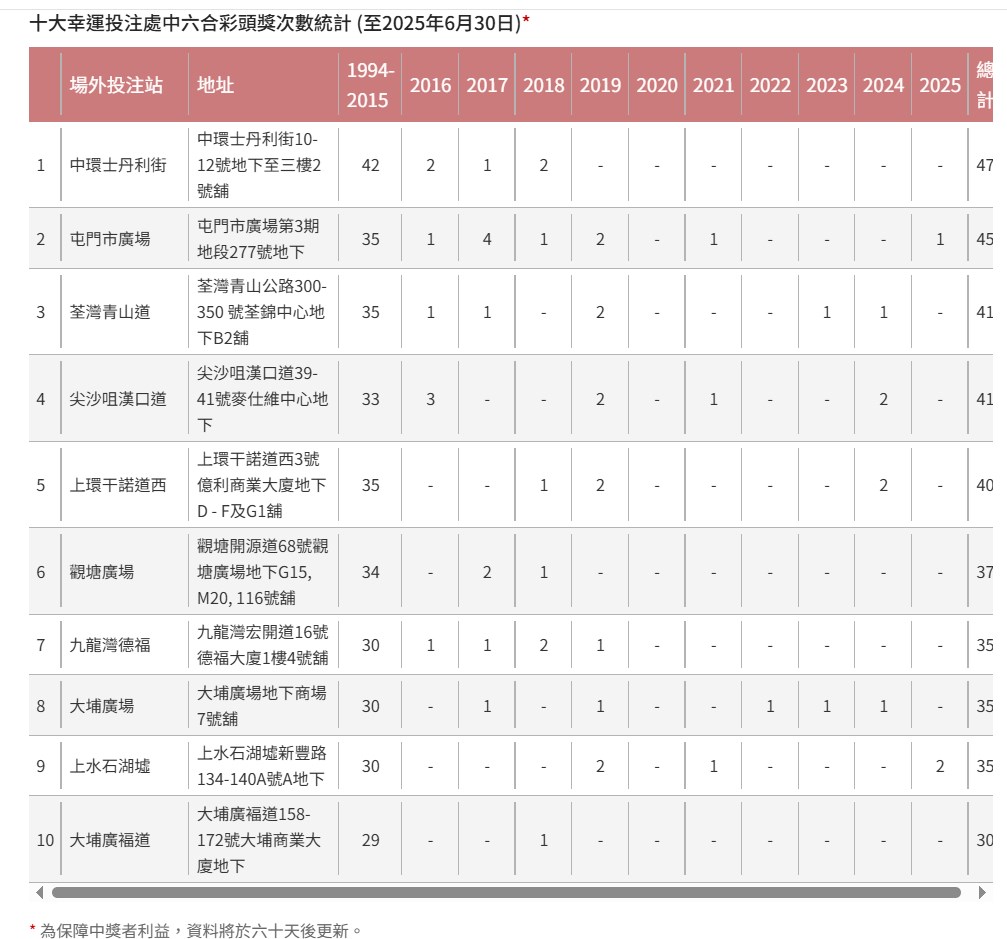Click the 2018 header above the columns
This screenshot has height=939, width=1007.
(x=543, y=85)
